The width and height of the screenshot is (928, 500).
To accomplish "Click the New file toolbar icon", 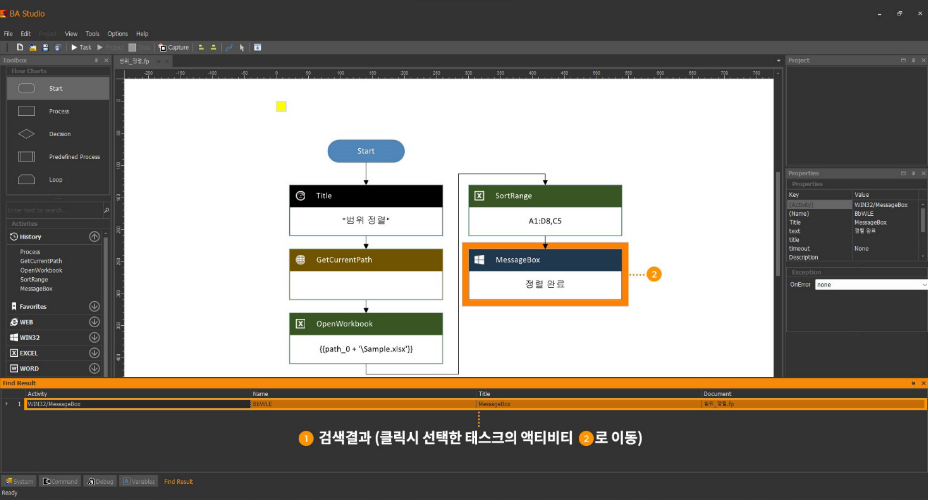I will point(20,47).
